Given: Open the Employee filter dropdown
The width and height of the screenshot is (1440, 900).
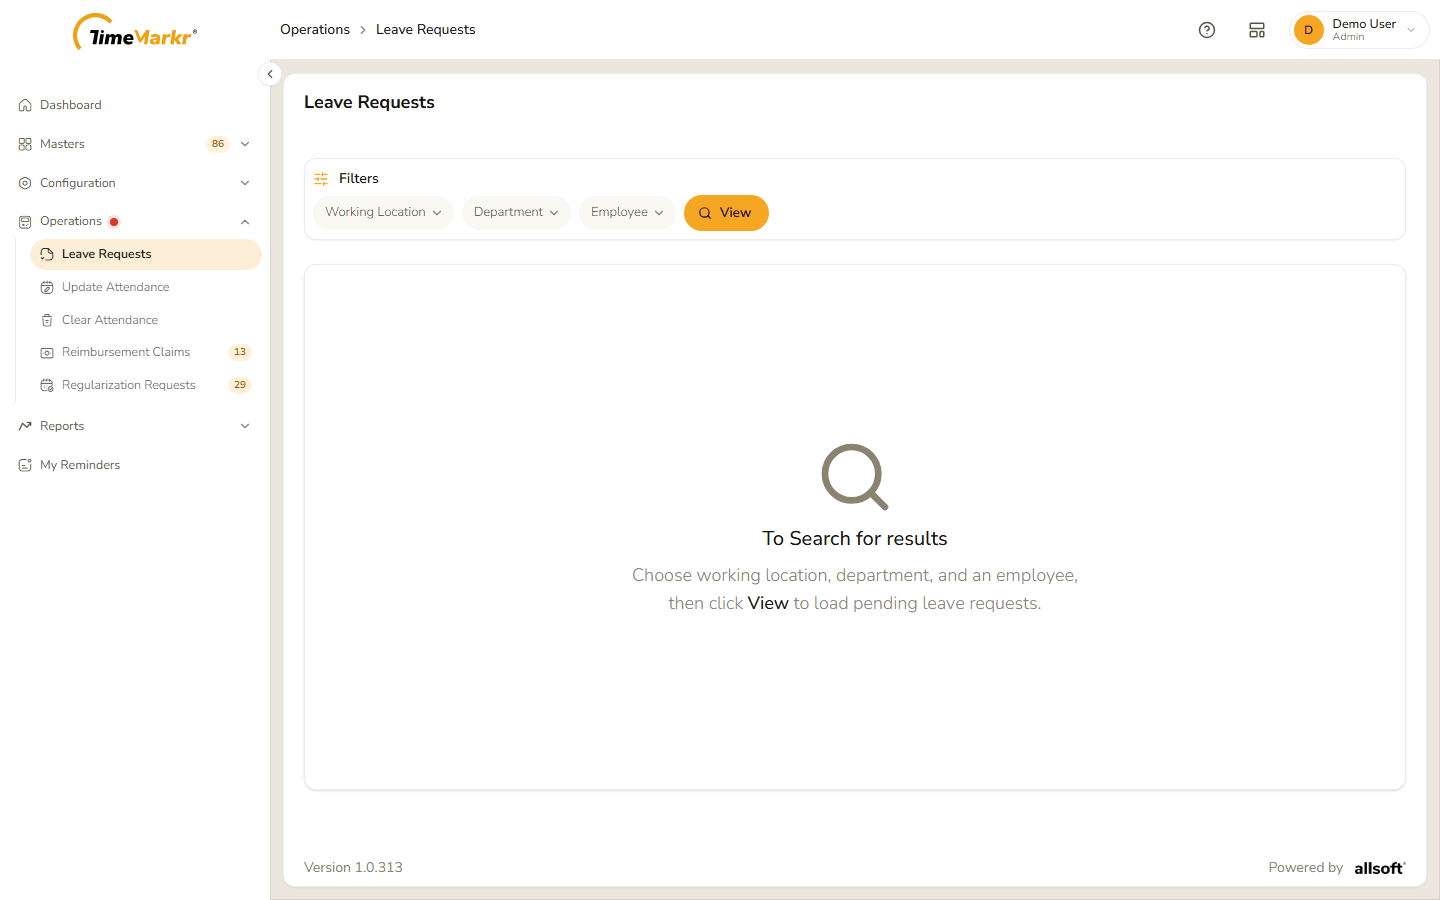Looking at the screenshot, I should point(627,212).
